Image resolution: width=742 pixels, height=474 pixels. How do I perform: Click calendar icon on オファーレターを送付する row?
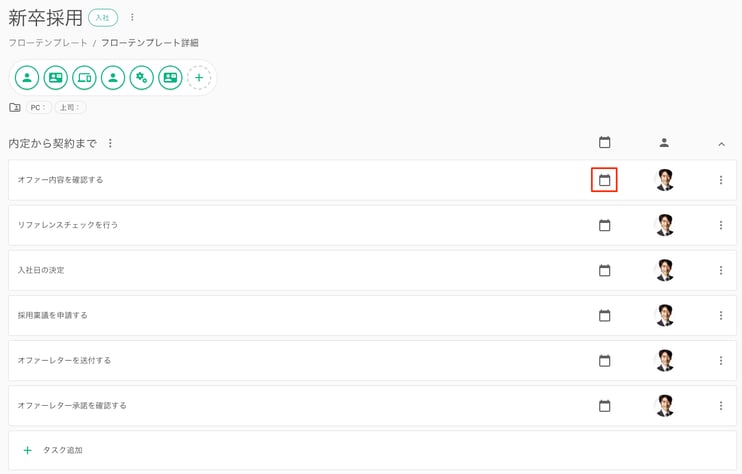pos(604,360)
